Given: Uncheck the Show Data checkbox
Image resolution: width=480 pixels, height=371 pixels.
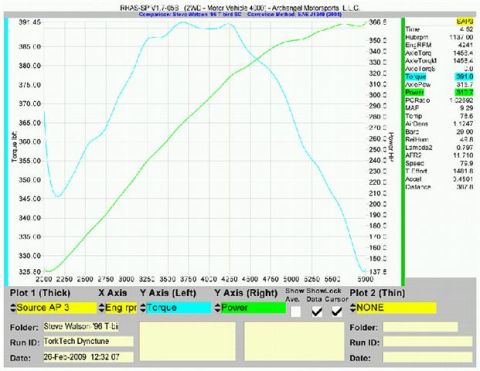Looking at the screenshot, I should [317, 312].
